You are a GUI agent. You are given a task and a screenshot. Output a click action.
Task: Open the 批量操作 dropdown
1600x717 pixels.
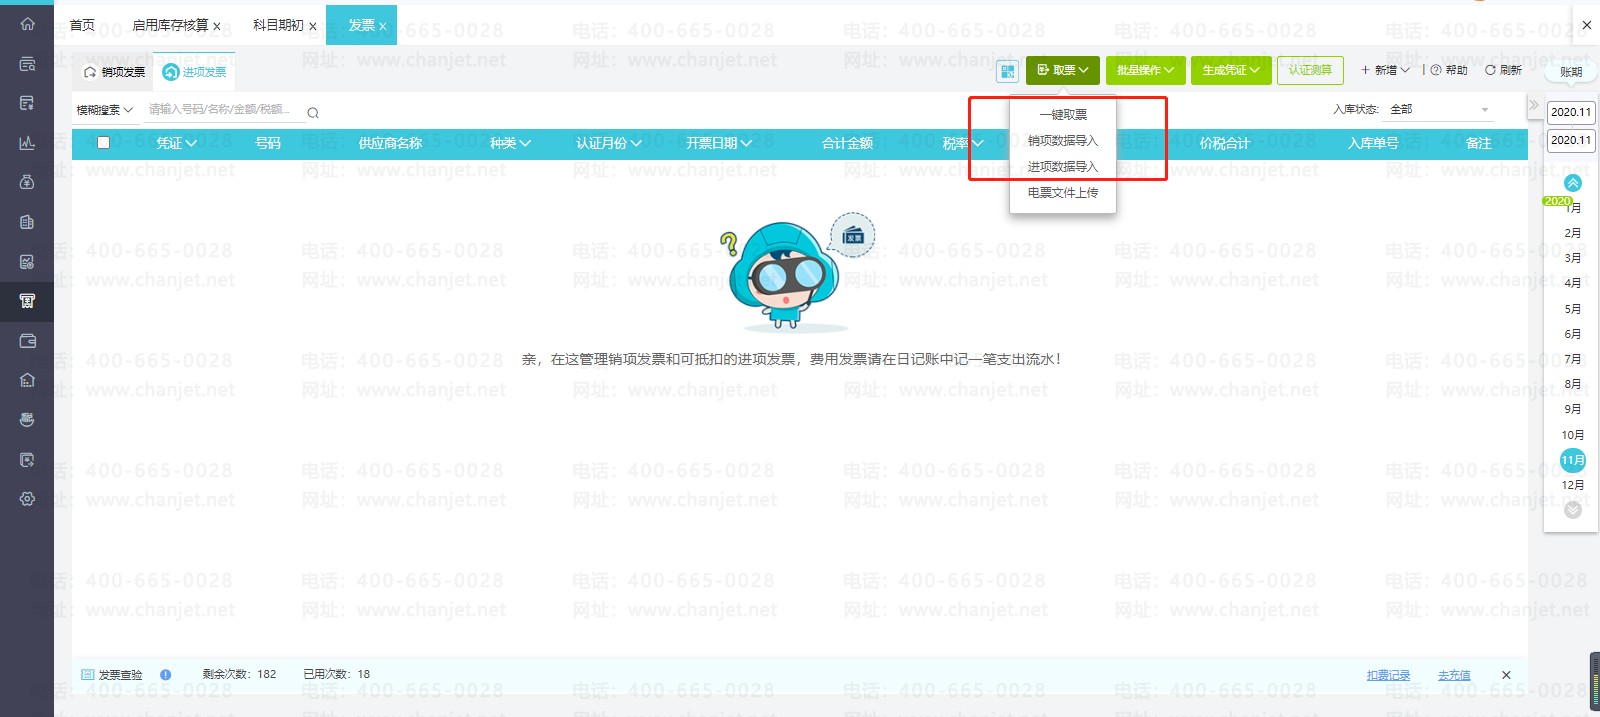[x=1146, y=70]
